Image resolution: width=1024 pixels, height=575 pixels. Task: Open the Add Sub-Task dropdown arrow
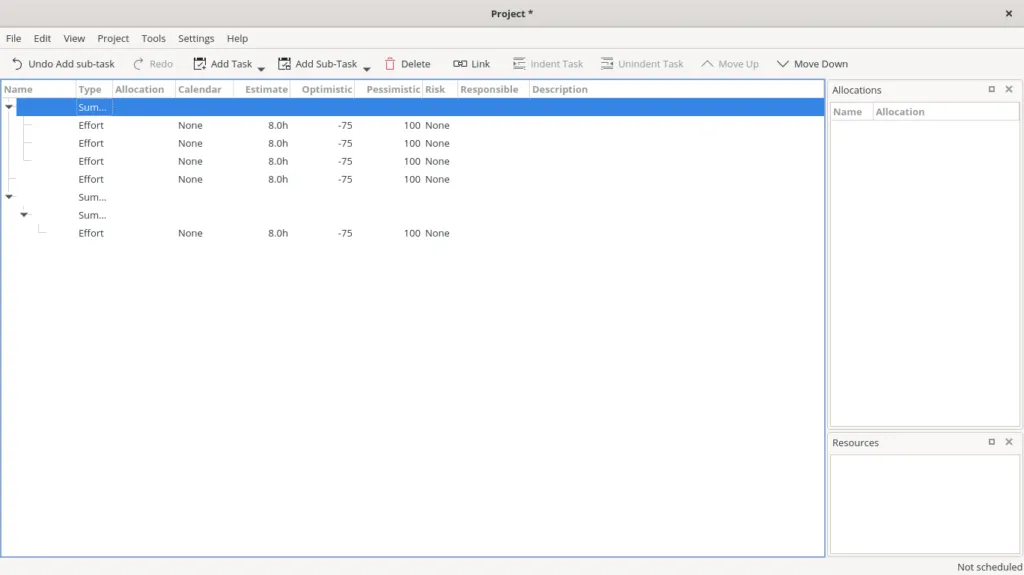point(366,69)
